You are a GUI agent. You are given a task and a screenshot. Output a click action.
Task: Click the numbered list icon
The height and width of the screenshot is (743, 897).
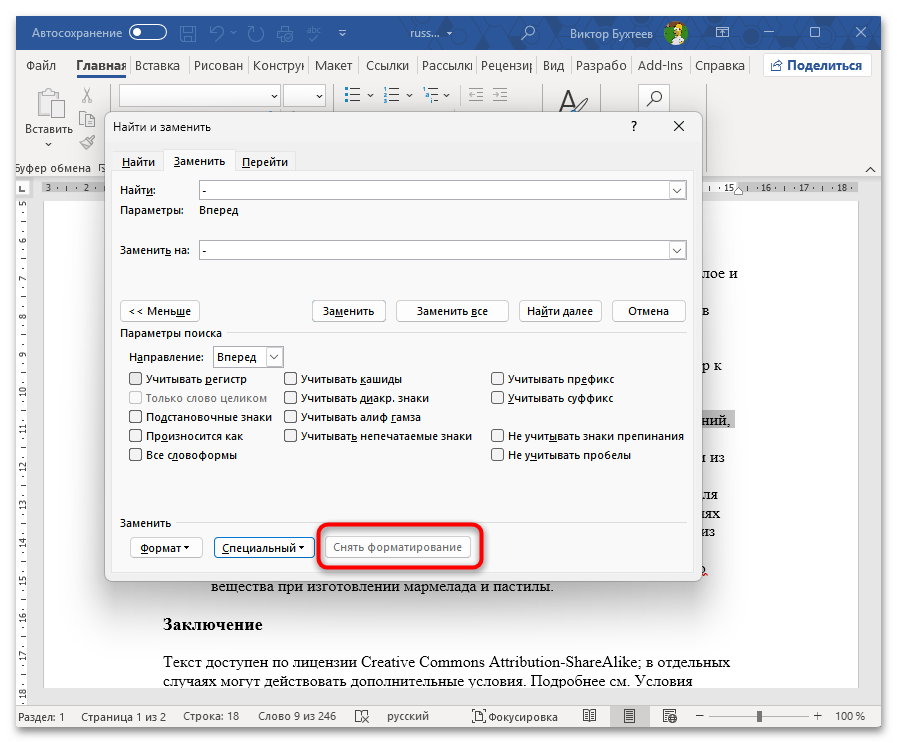pos(392,95)
